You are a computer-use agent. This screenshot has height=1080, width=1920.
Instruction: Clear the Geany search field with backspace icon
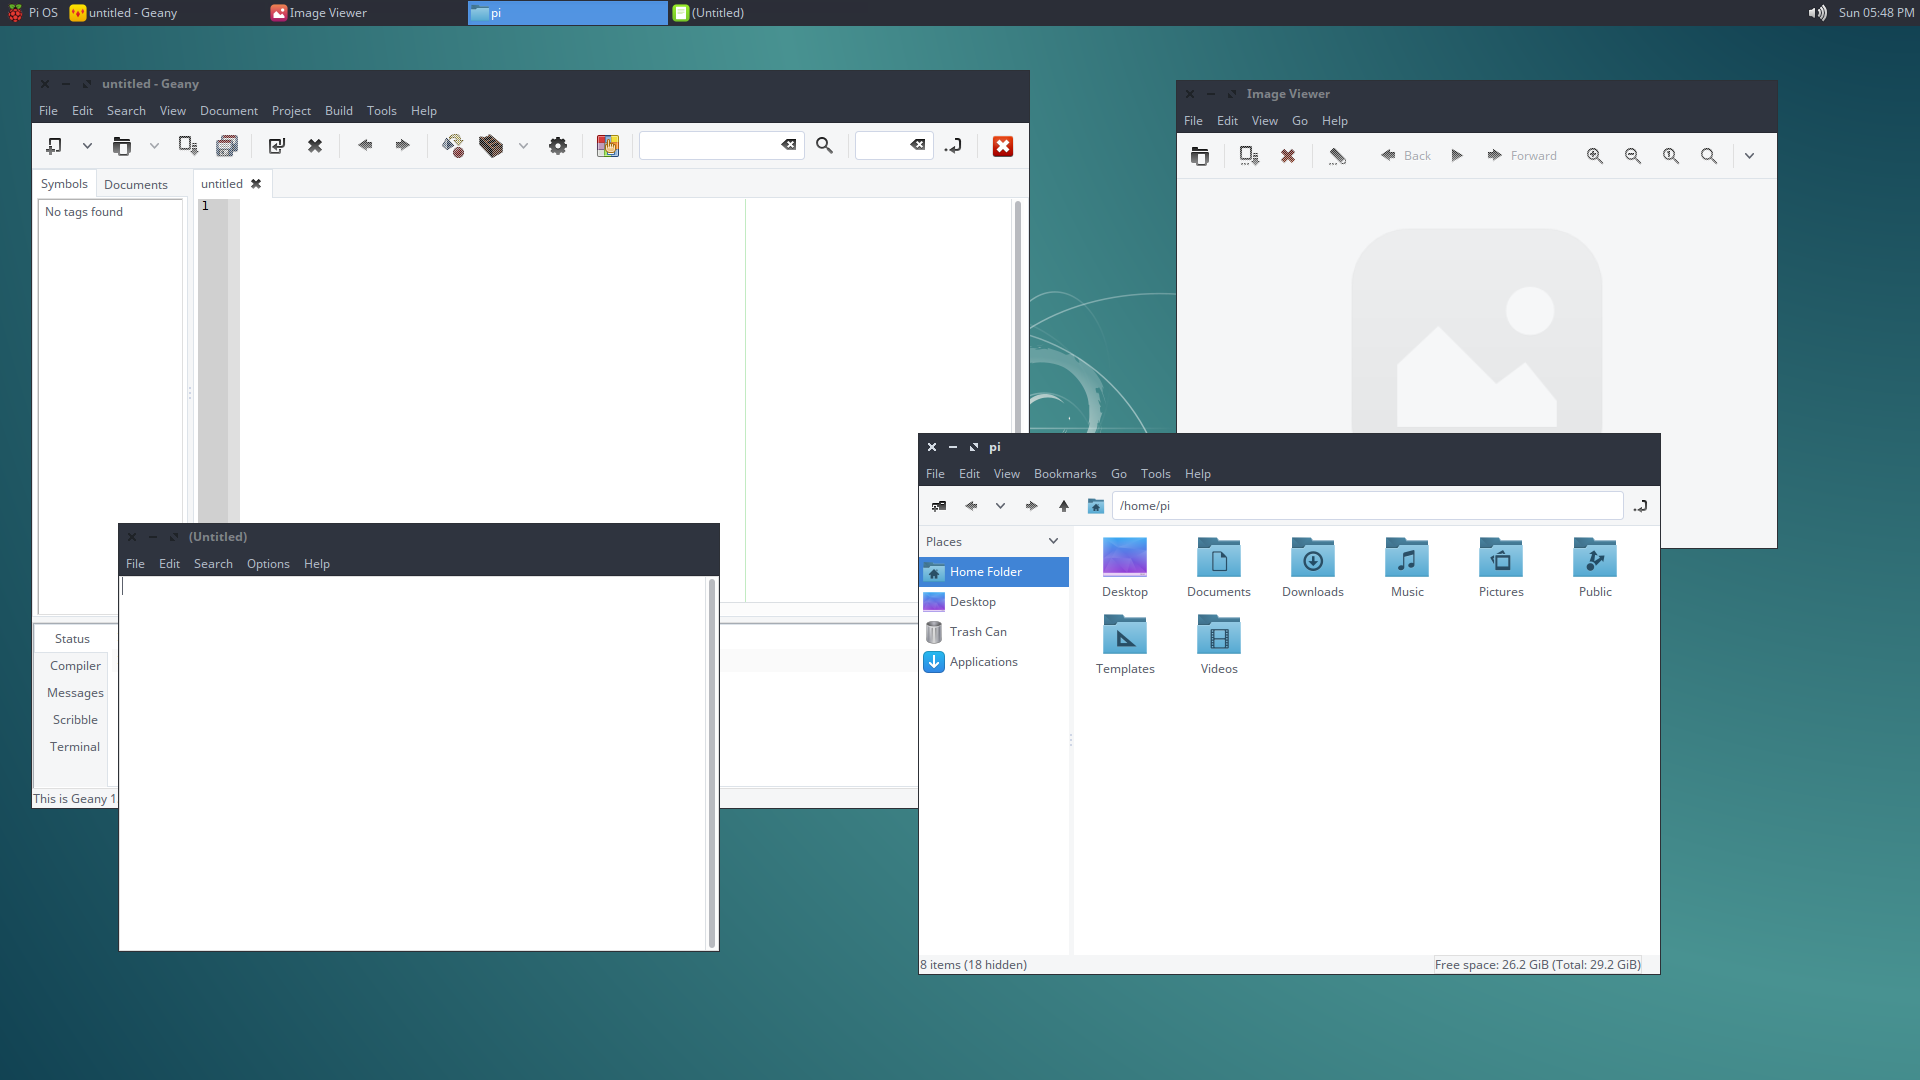[789, 146]
